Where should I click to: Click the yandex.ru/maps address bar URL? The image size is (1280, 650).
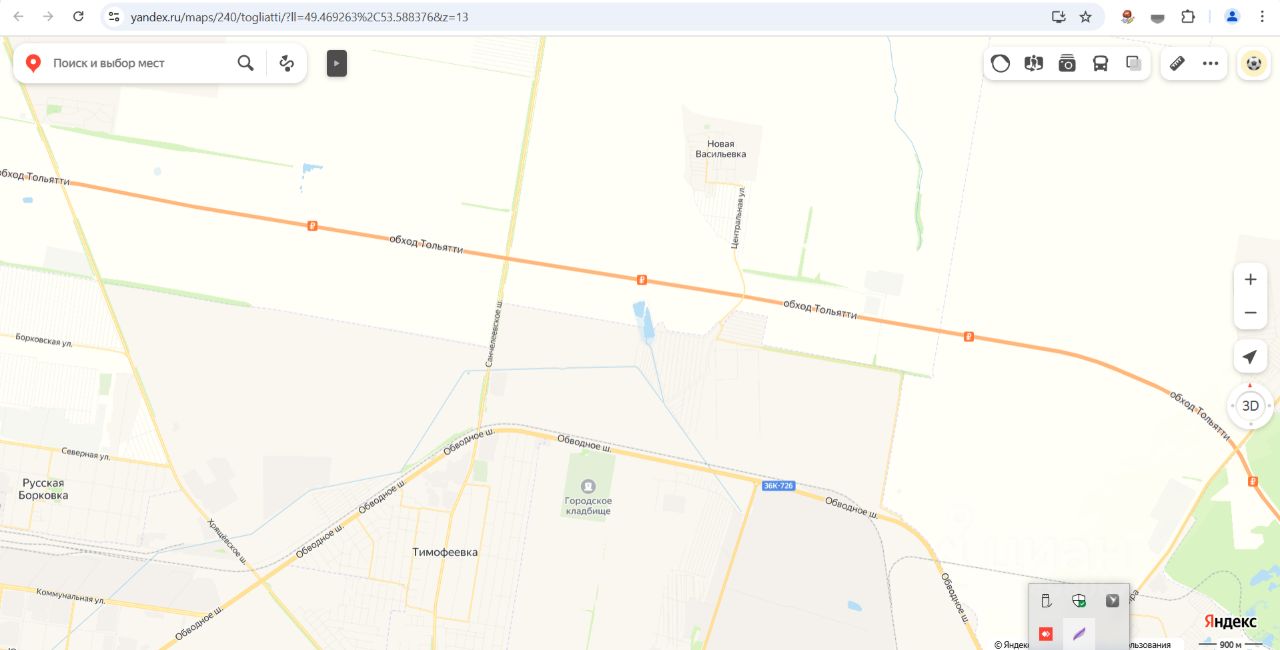(299, 17)
